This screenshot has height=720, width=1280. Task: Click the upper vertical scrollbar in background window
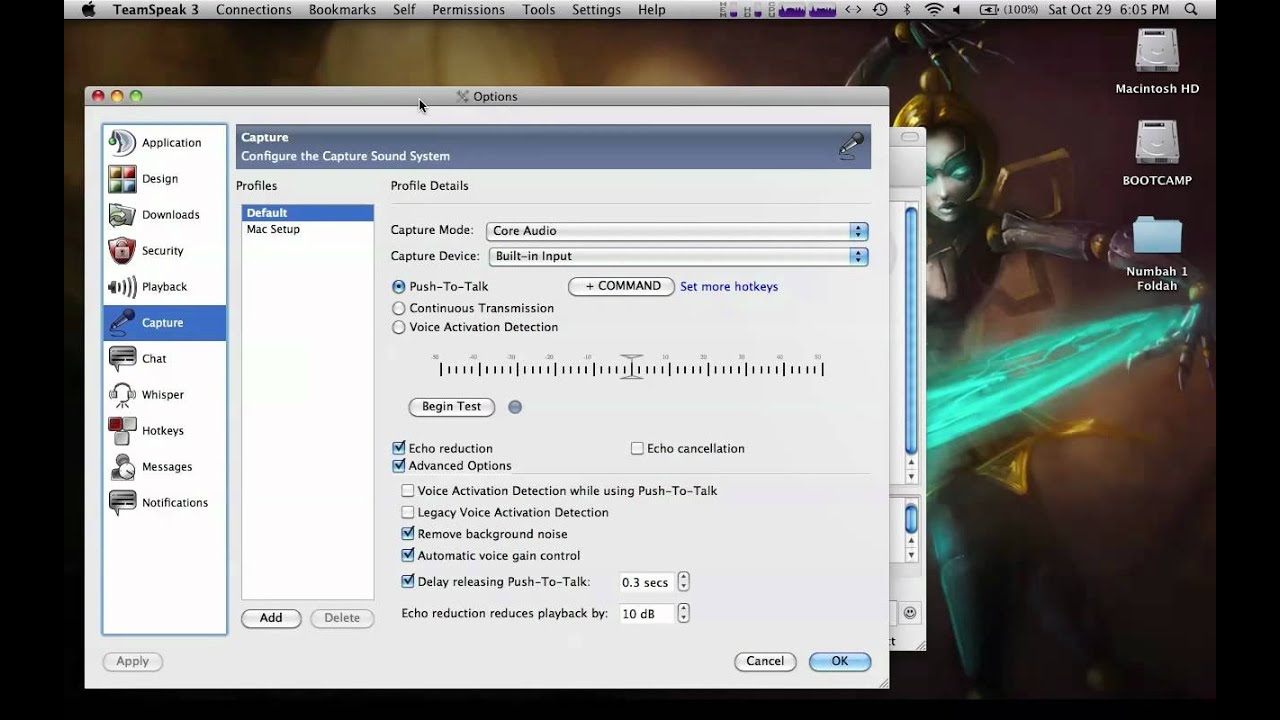911,330
